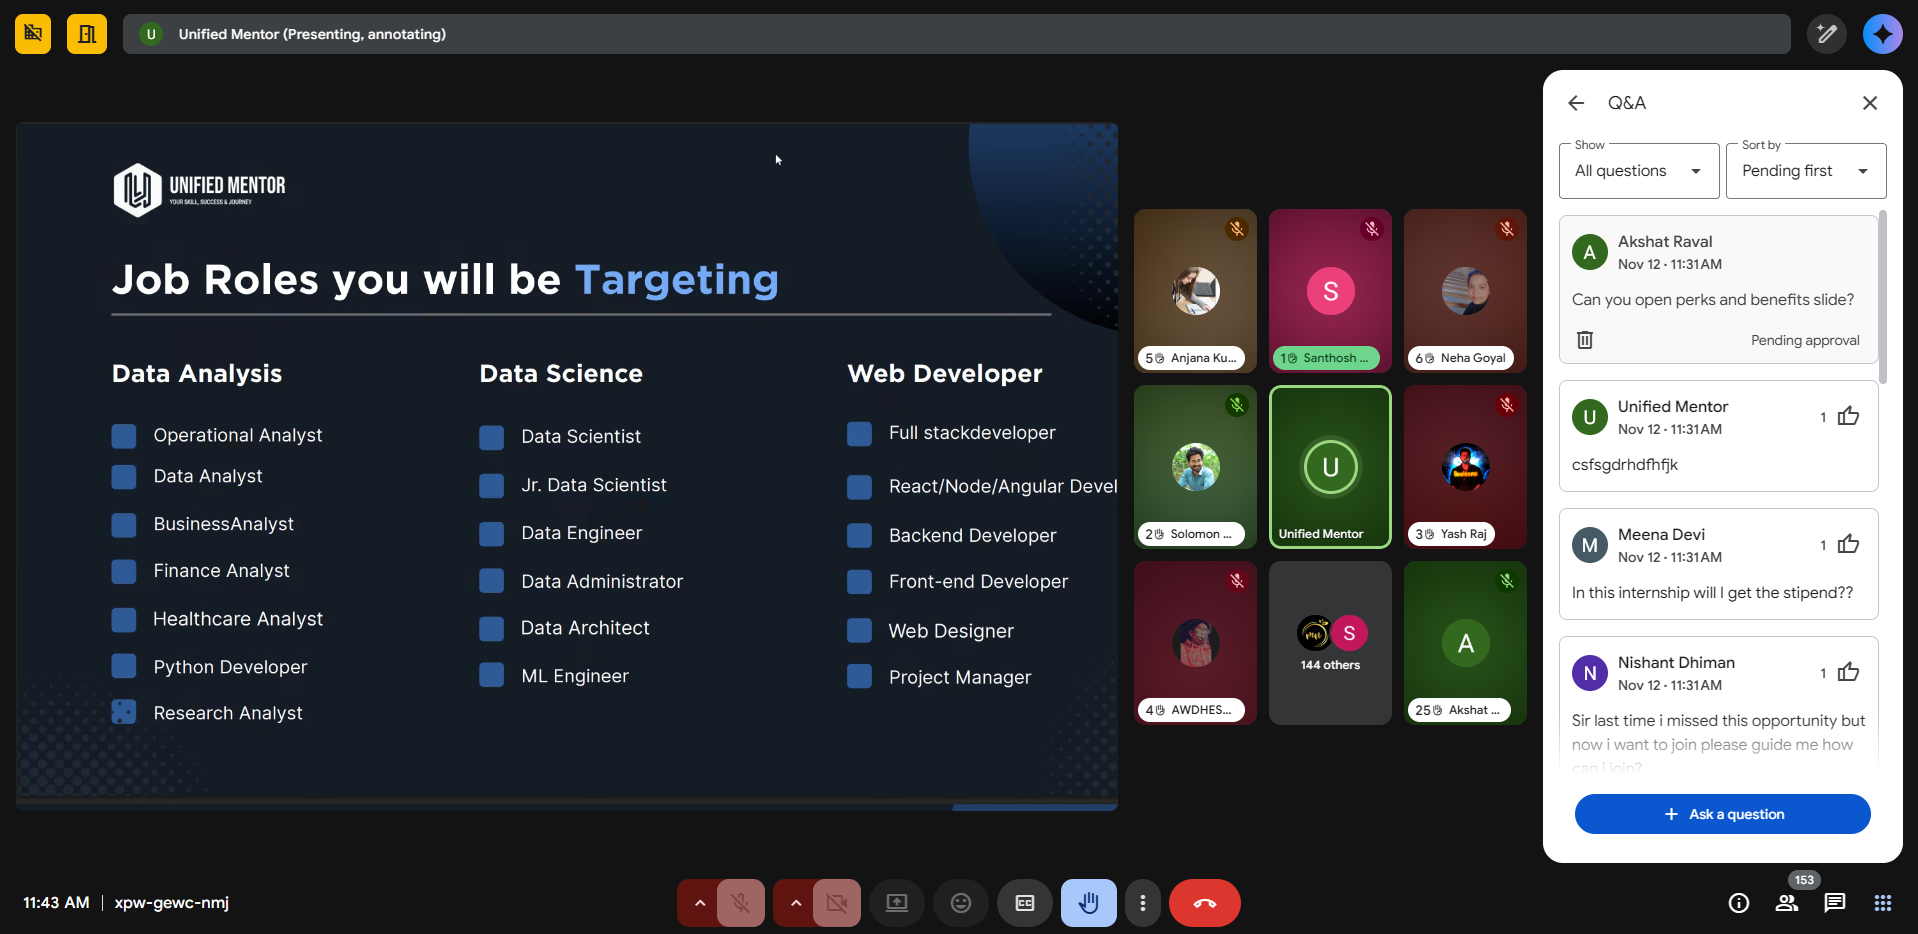Toggle closed captions
This screenshot has height=934, width=1918.
pyautogui.click(x=1024, y=903)
